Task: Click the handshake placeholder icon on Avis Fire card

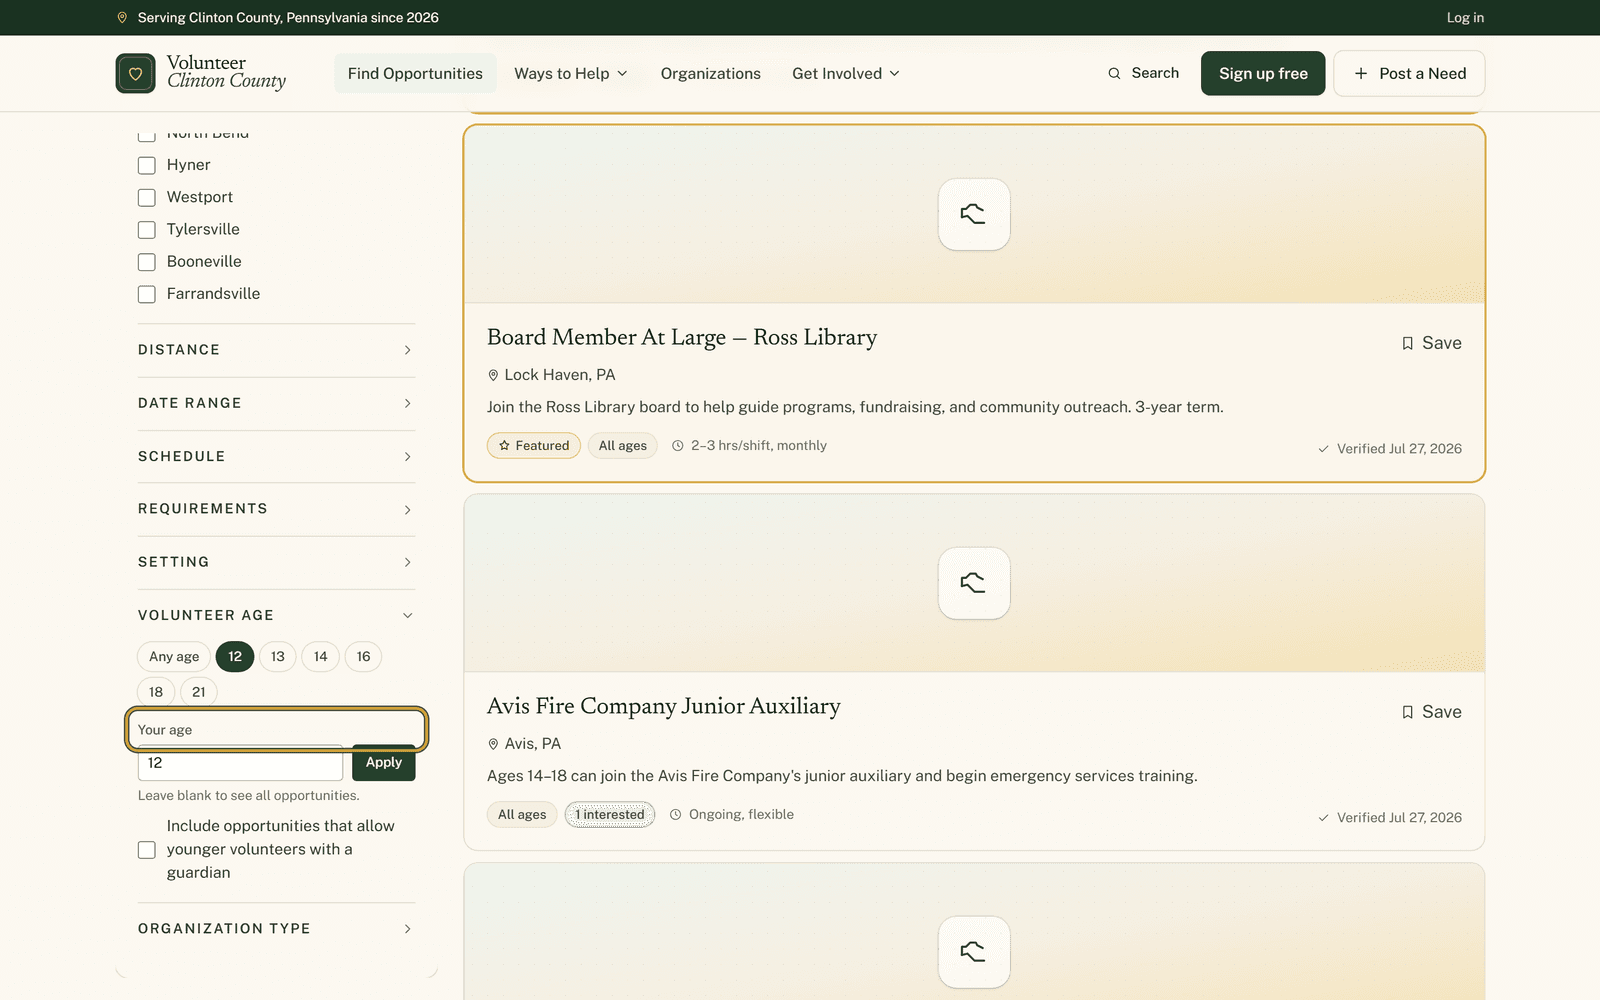Action: point(974,583)
